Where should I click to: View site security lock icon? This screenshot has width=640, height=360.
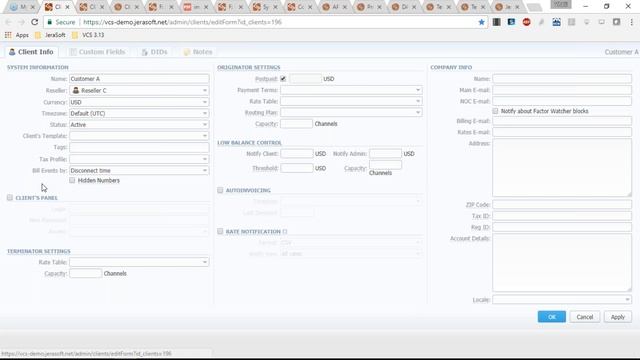50,22
